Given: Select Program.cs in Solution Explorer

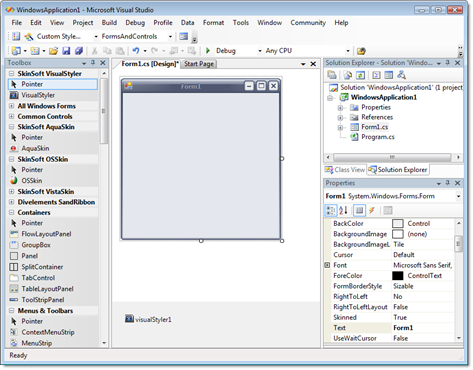Looking at the screenshot, I should tap(378, 137).
